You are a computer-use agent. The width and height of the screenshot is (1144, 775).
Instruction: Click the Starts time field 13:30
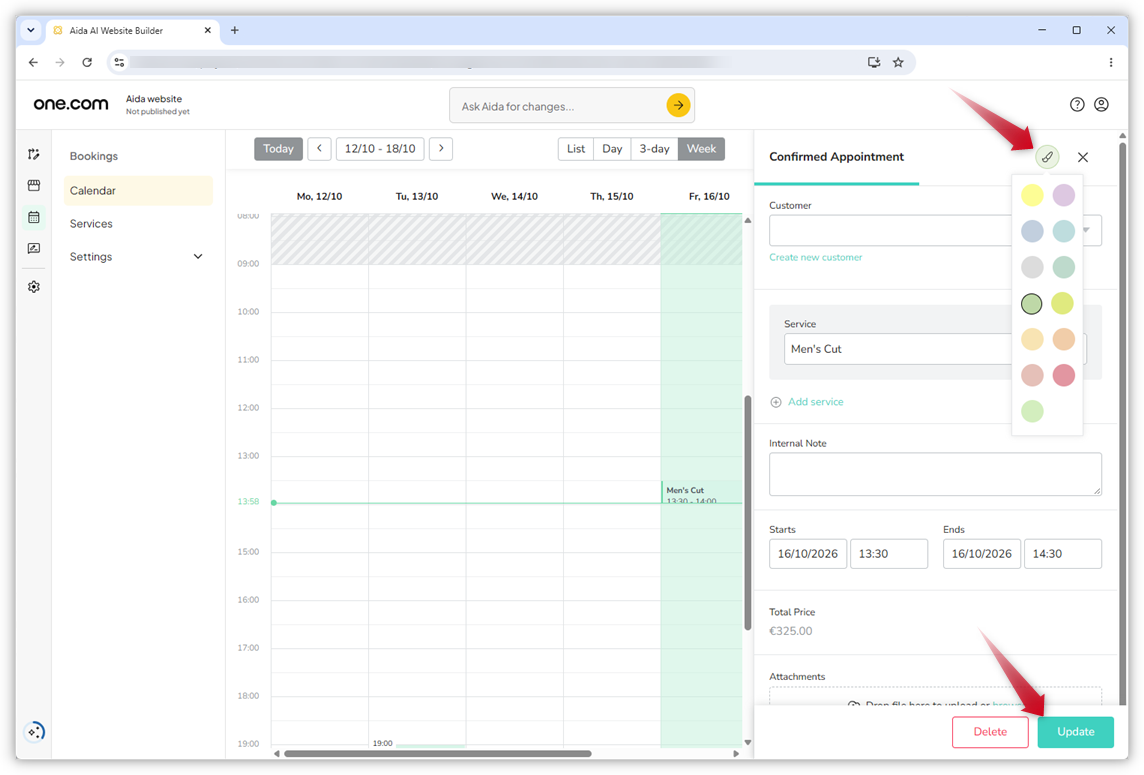pos(889,554)
